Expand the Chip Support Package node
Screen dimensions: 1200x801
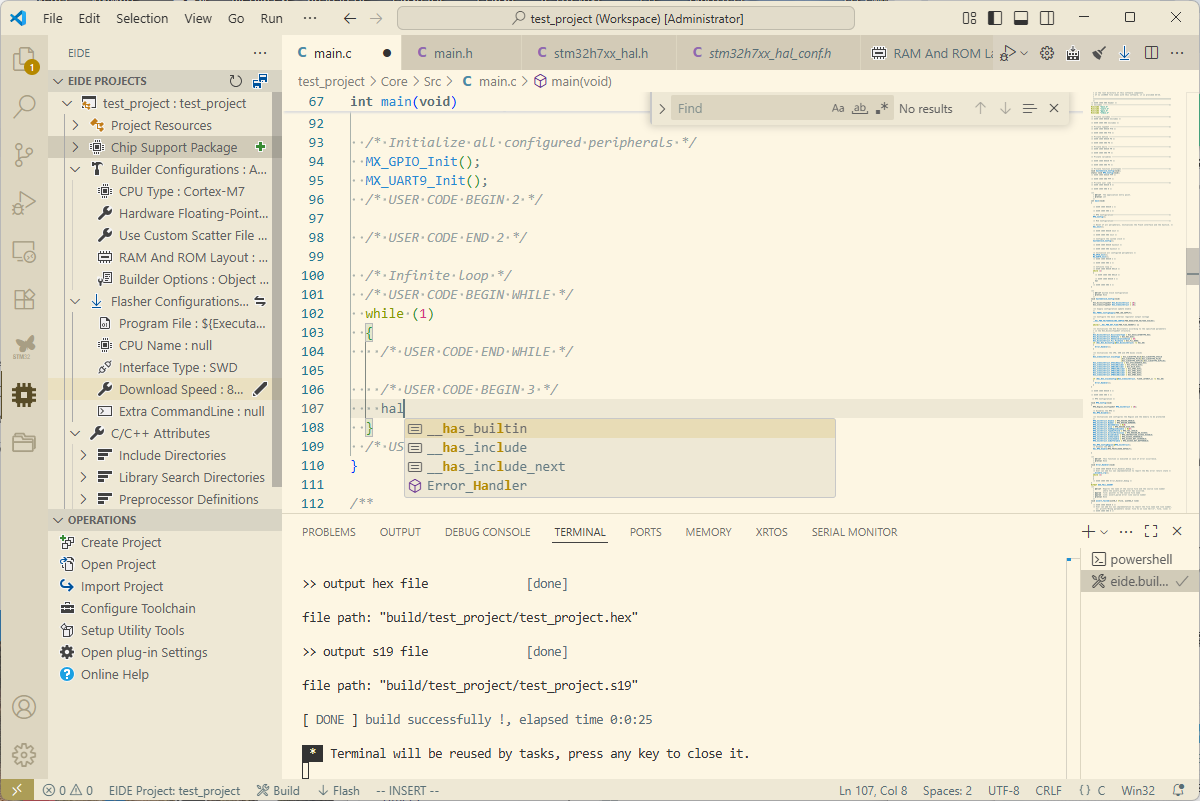[x=76, y=147]
